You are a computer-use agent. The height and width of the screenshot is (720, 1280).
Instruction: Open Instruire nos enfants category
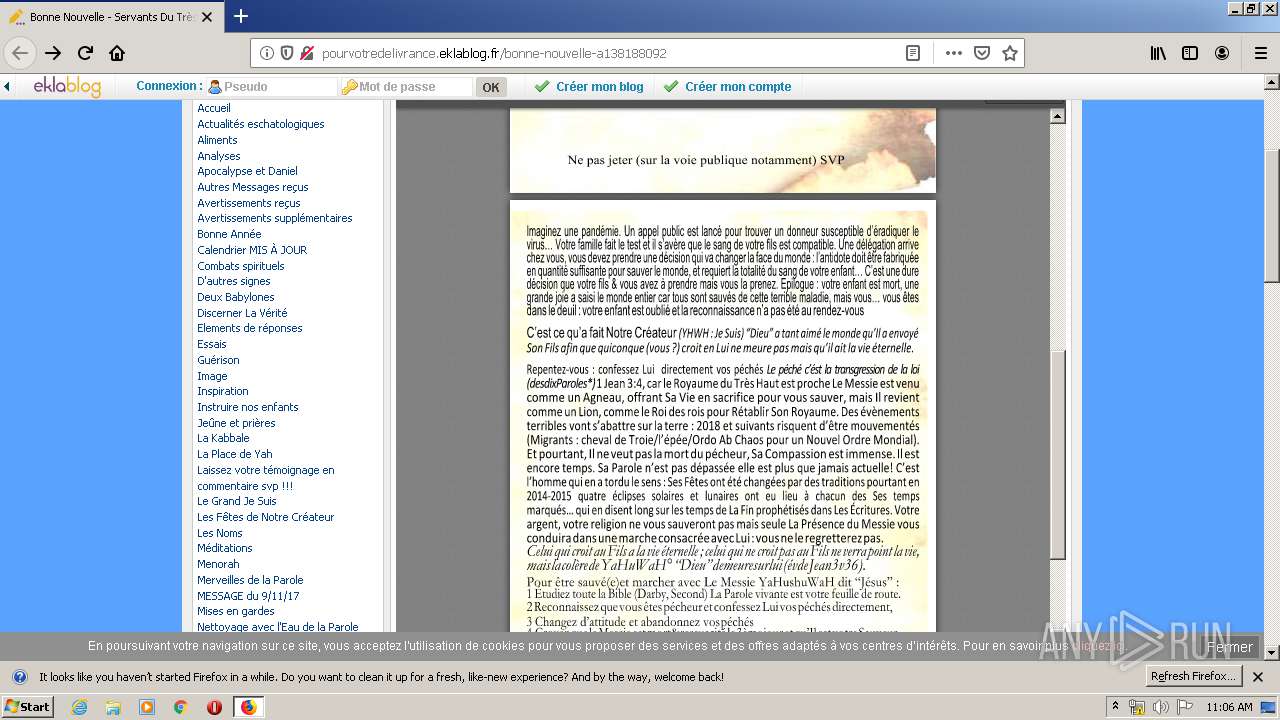click(248, 407)
